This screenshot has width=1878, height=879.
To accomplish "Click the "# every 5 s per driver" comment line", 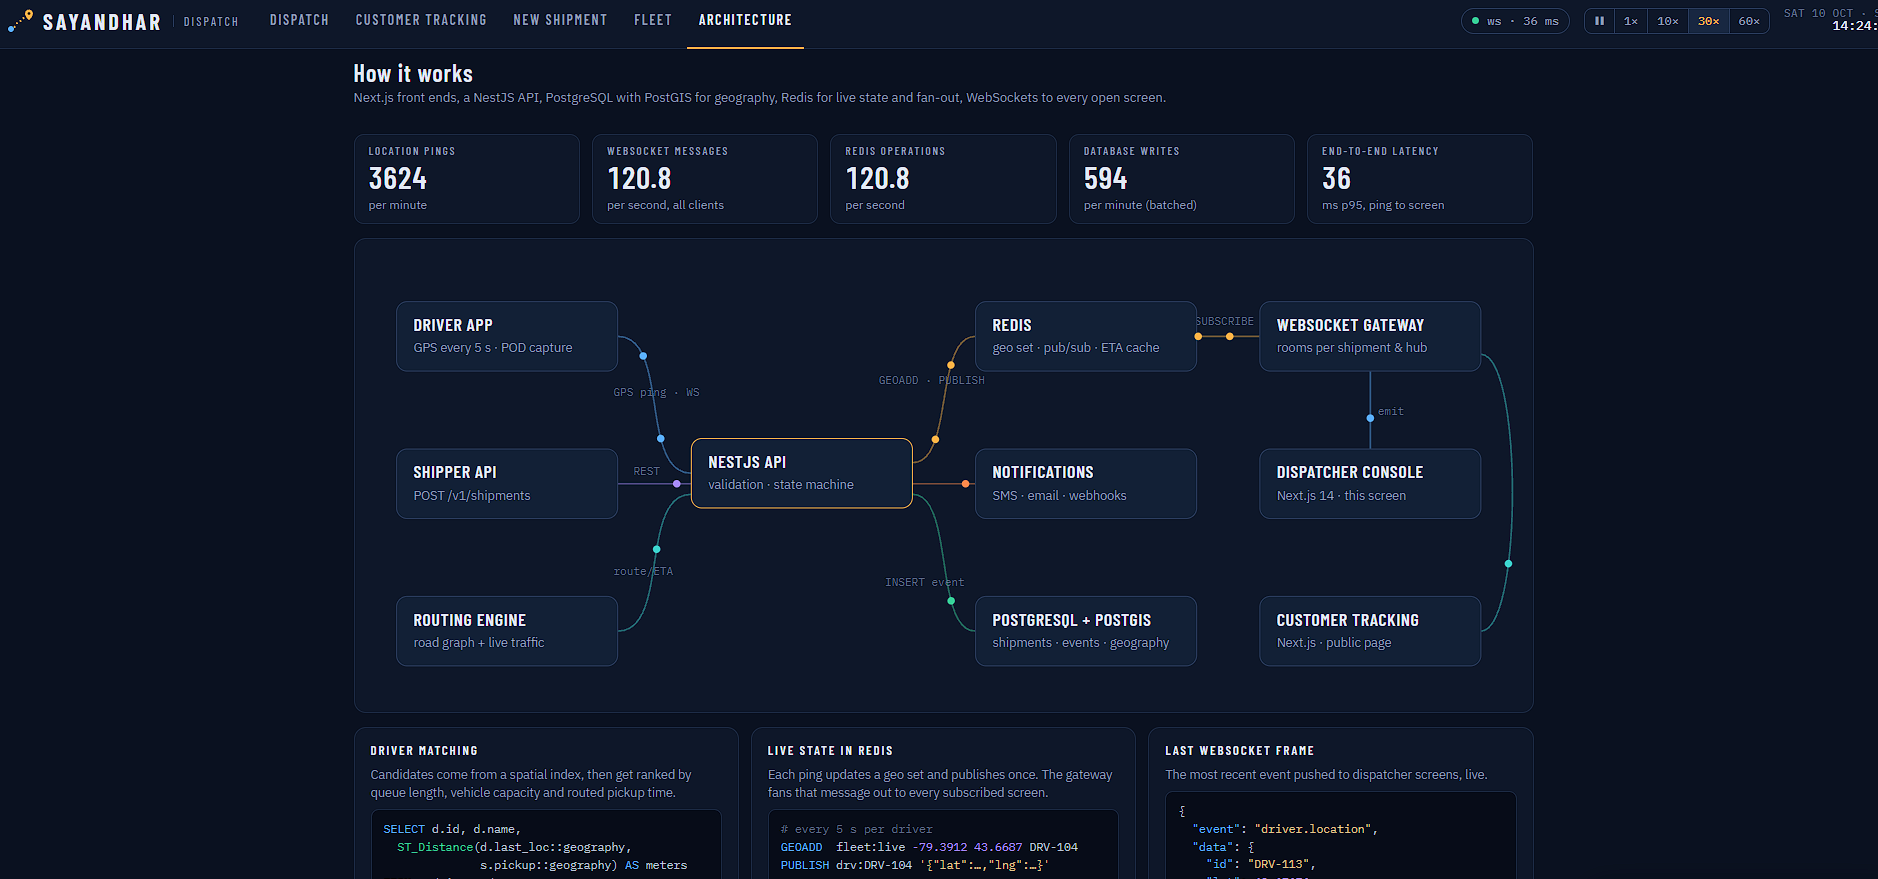I will [x=857, y=829].
